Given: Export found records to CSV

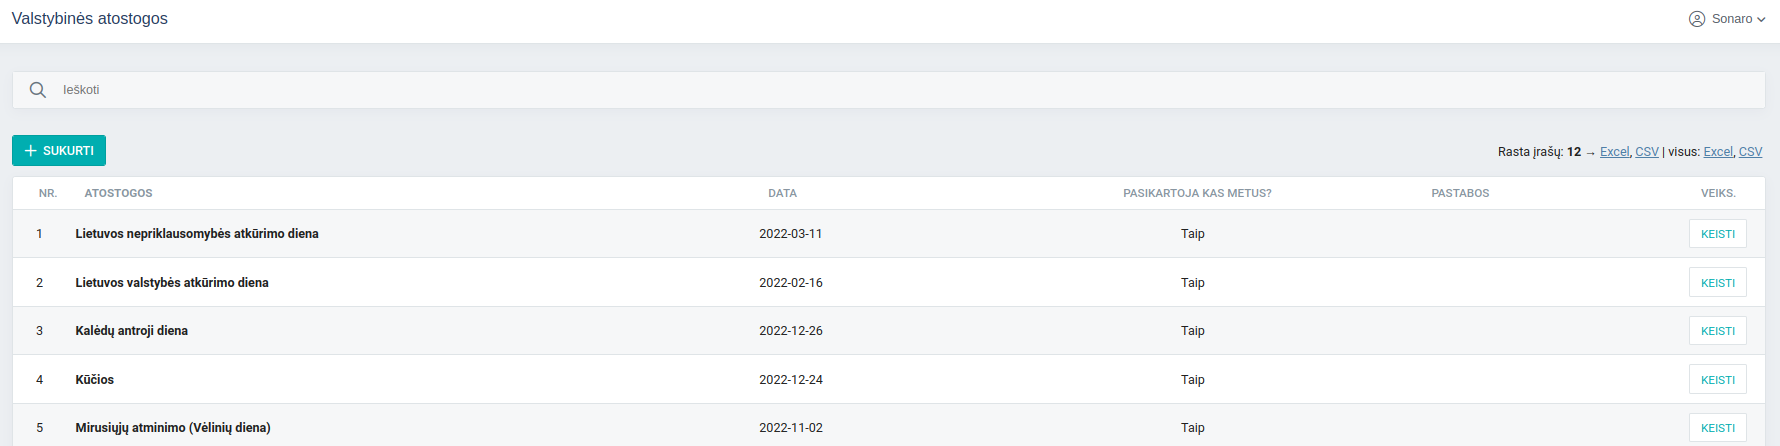Looking at the screenshot, I should (x=1647, y=152).
